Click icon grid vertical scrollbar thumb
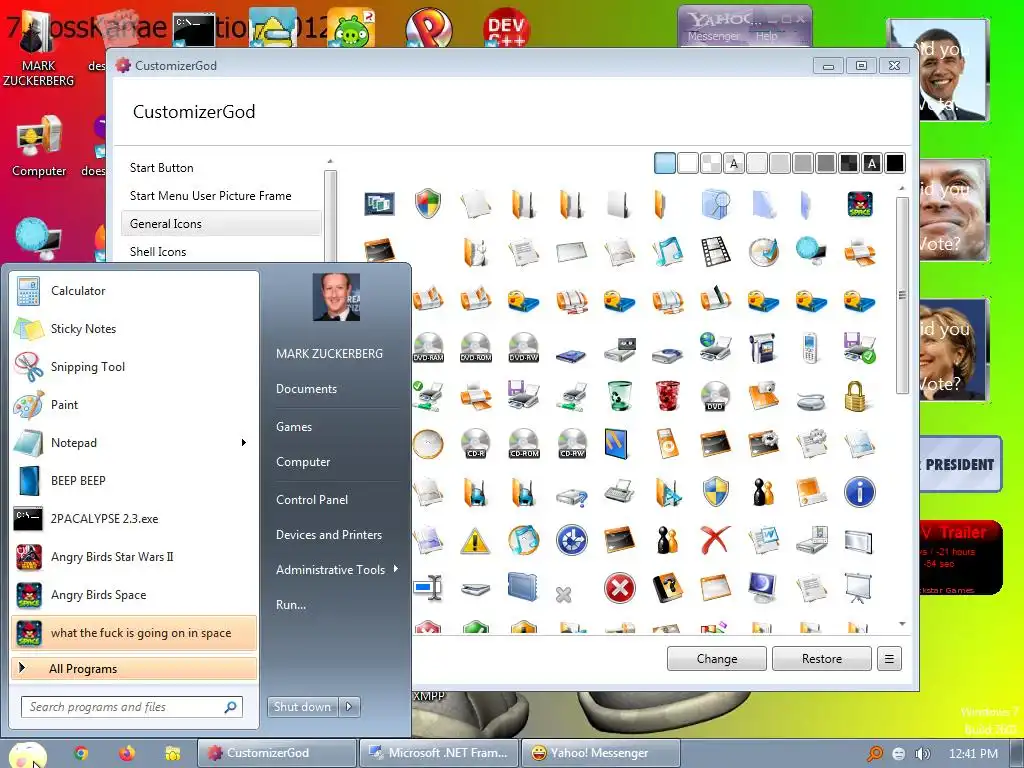The image size is (1024, 768). (903, 295)
